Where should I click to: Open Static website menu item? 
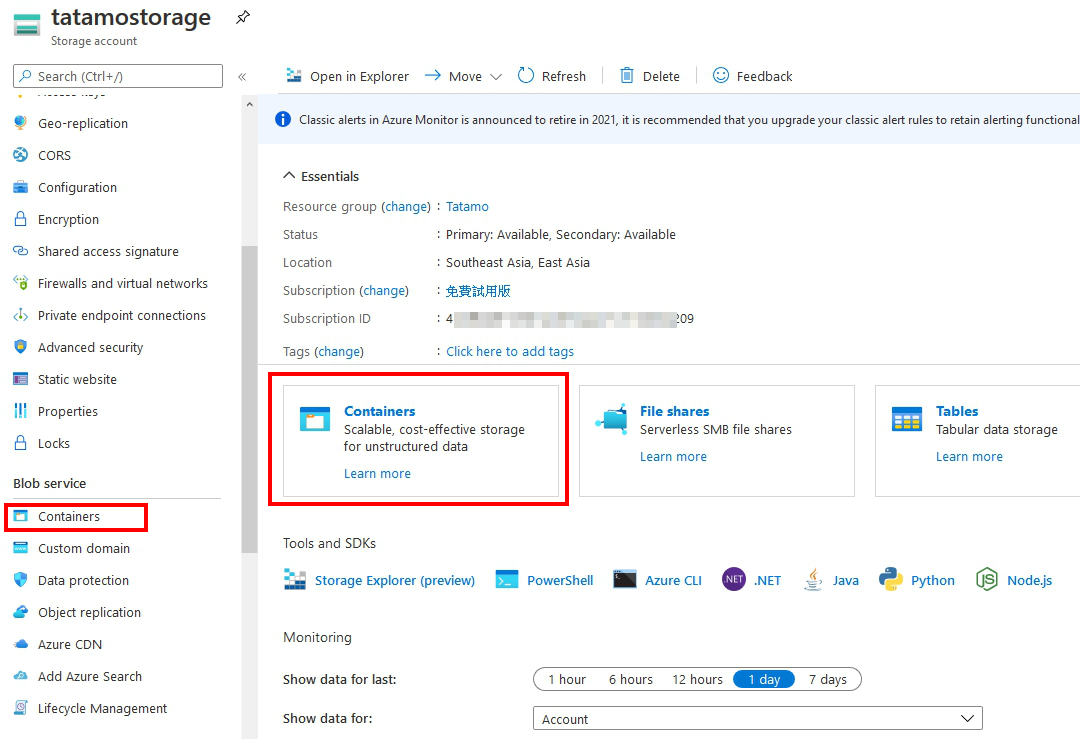[x=77, y=379]
